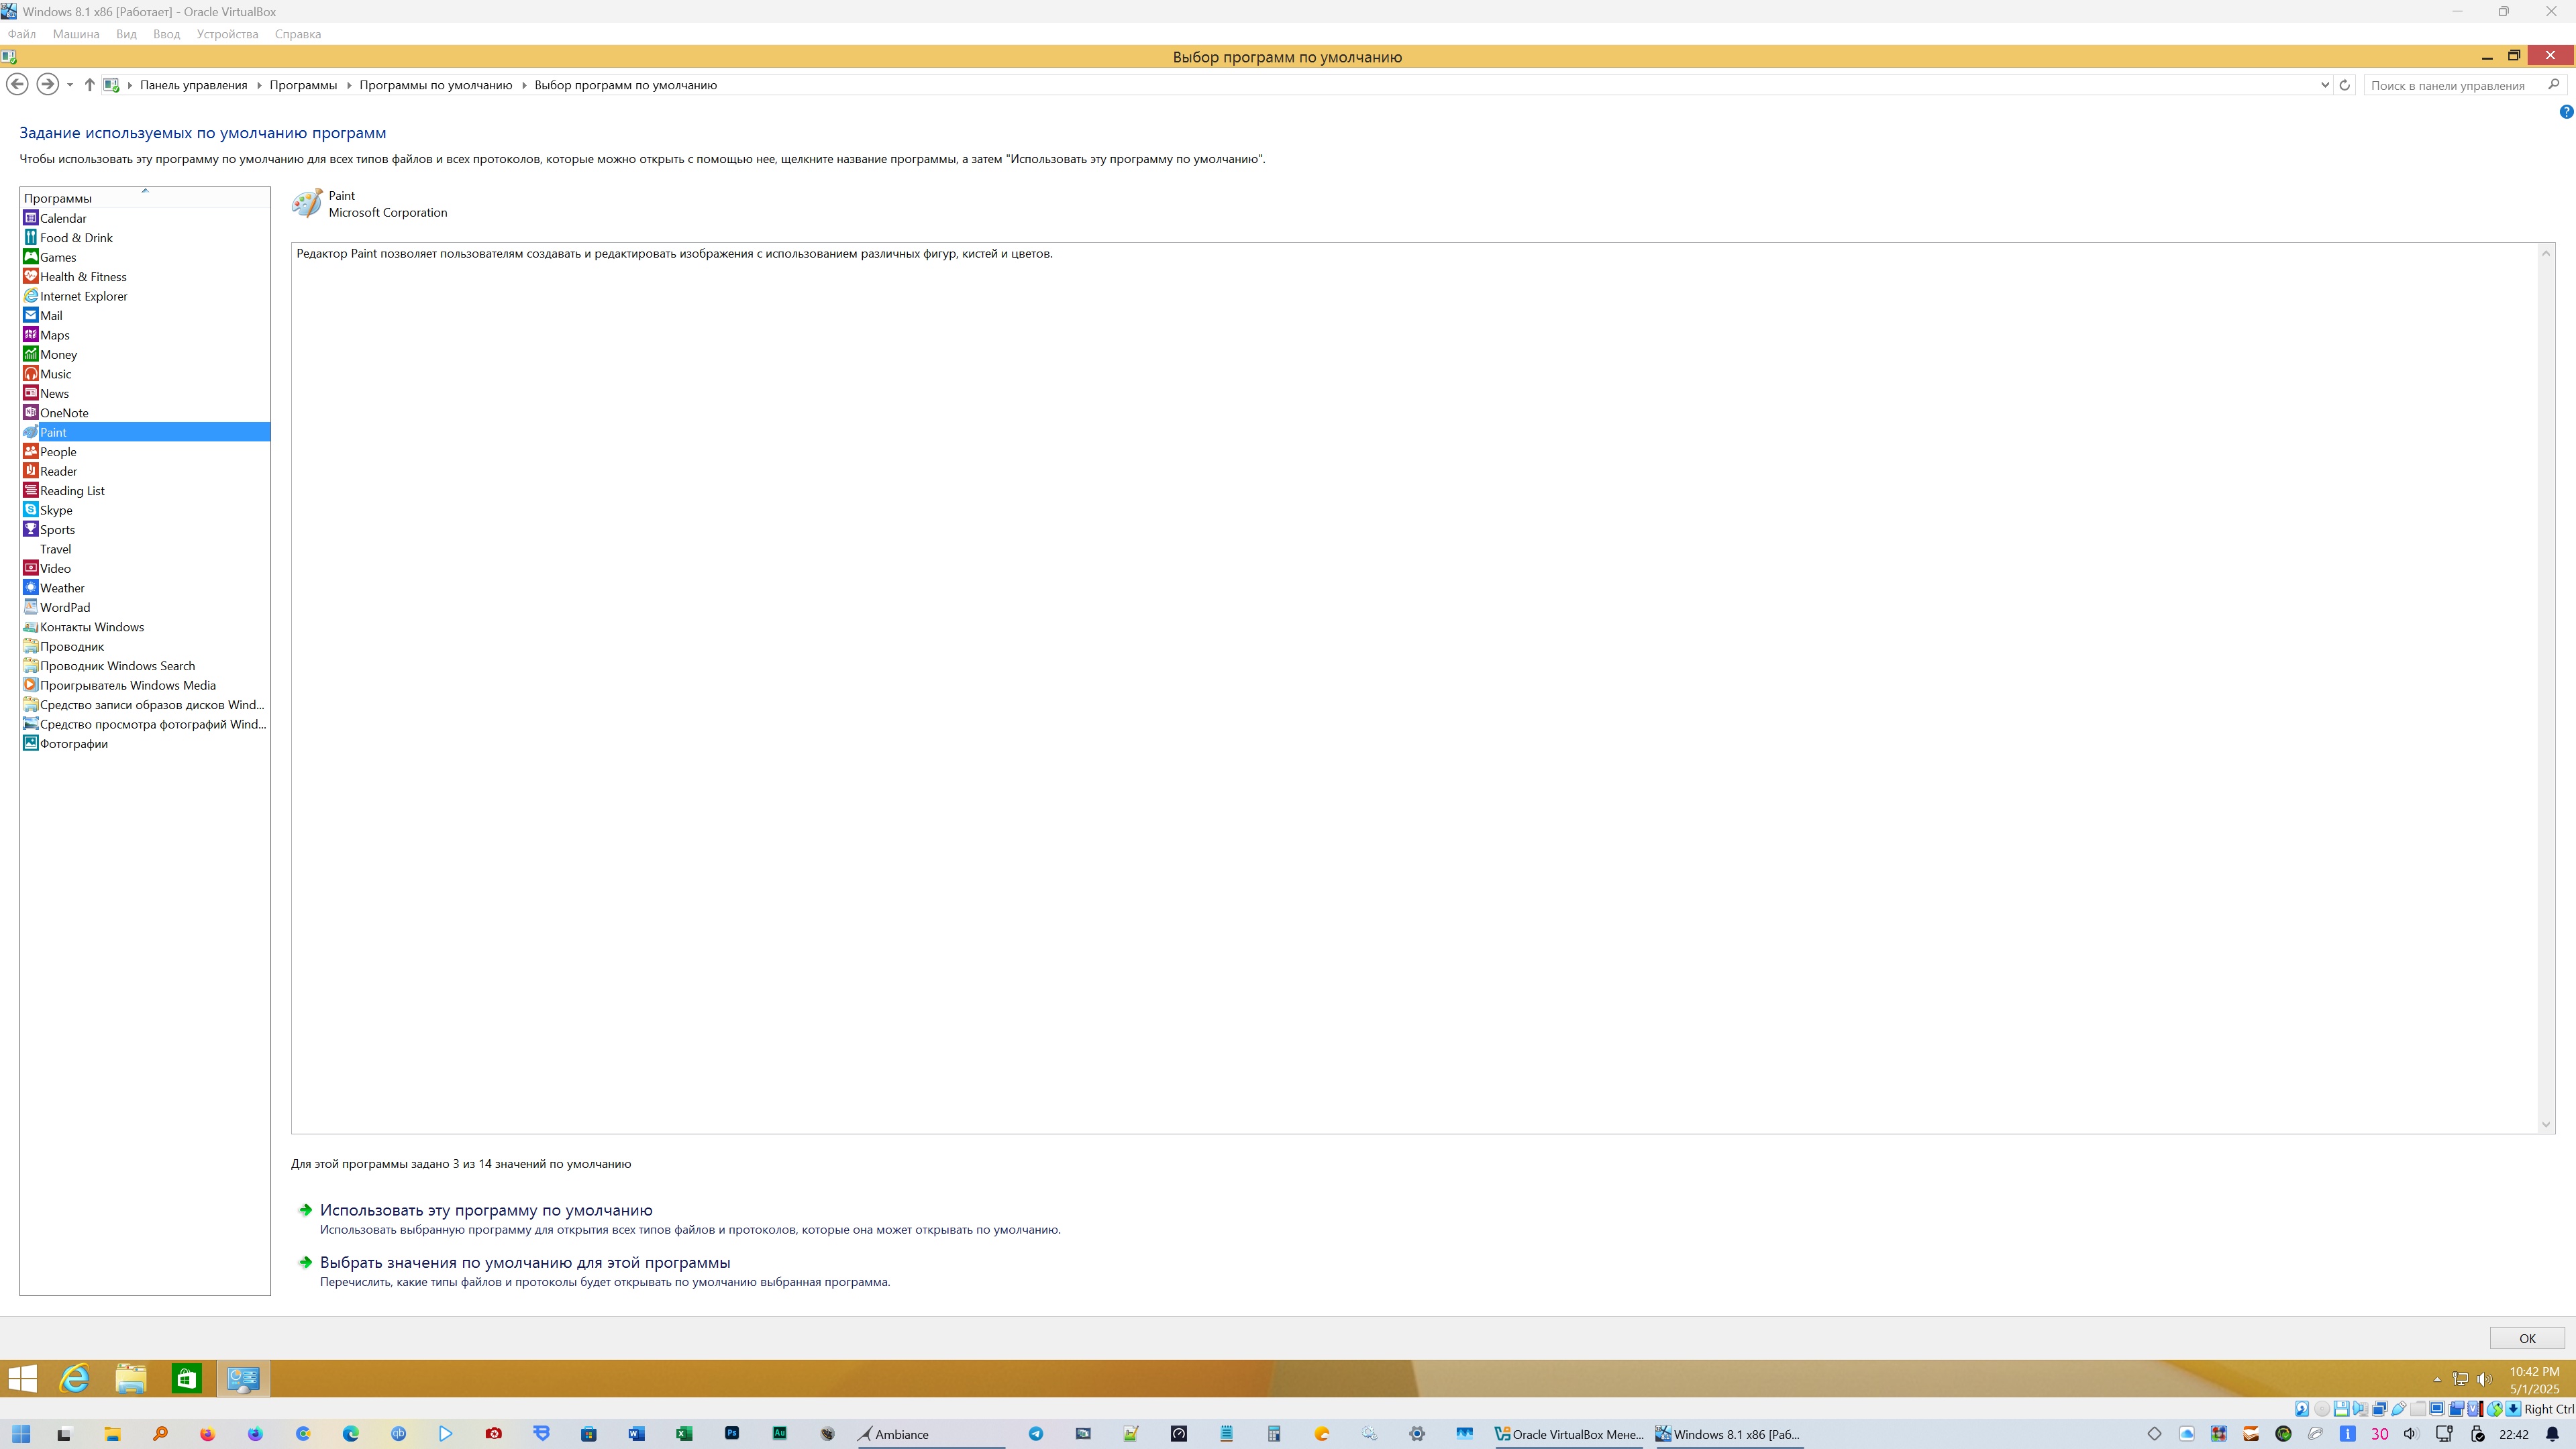Image resolution: width=2576 pixels, height=1449 pixels.
Task: Select Проигрыватель Windows Media entry
Action: click(127, 685)
